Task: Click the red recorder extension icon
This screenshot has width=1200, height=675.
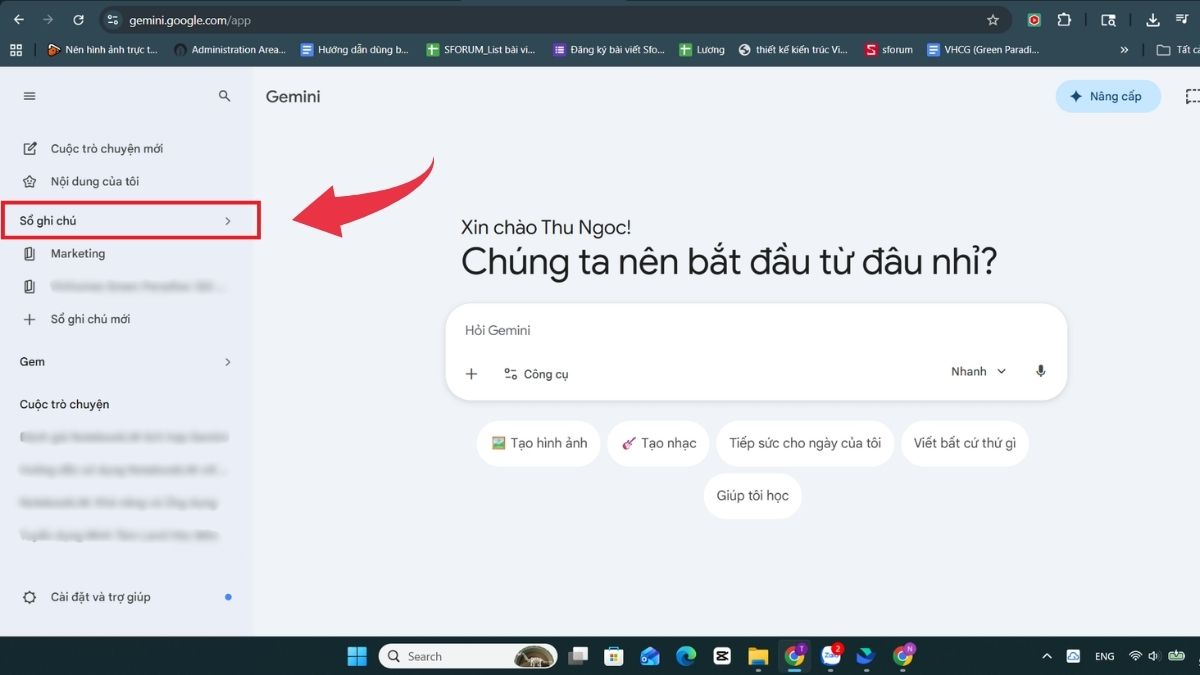Action: [1034, 19]
